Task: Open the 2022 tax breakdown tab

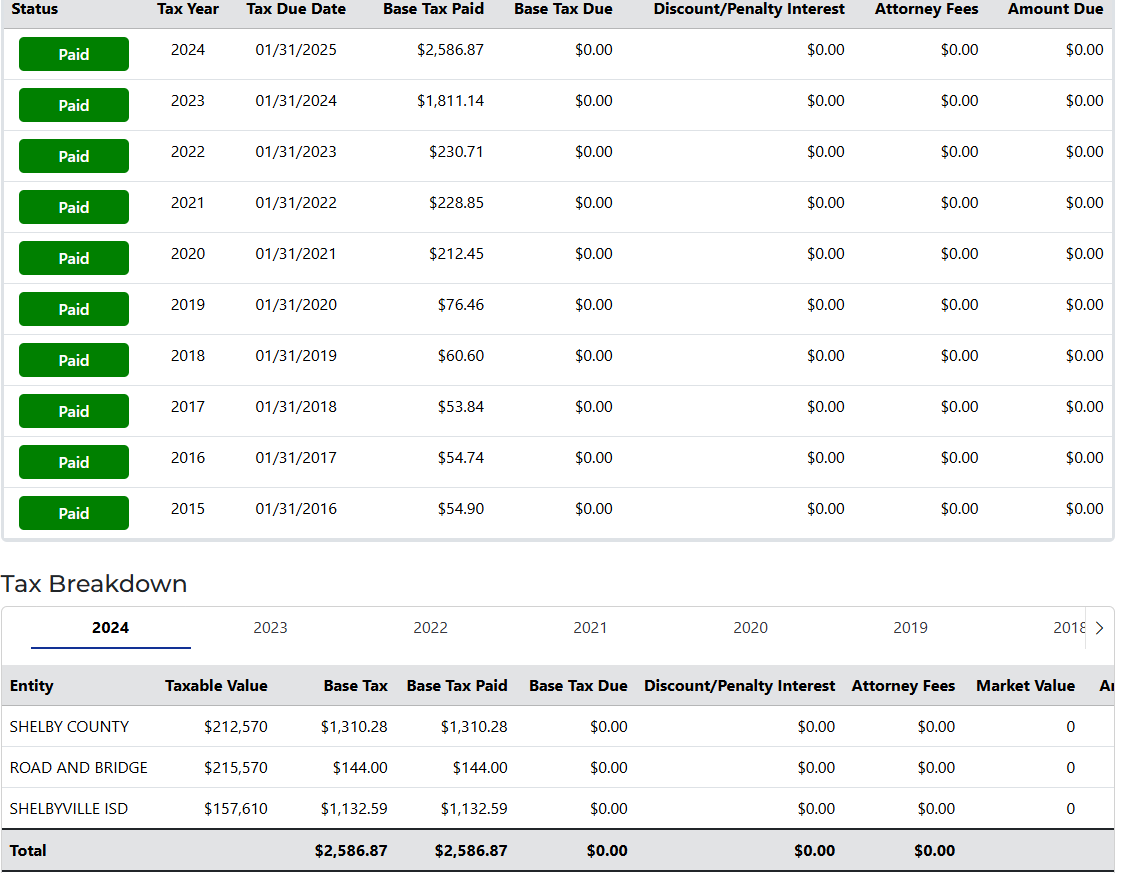Action: pos(430,628)
